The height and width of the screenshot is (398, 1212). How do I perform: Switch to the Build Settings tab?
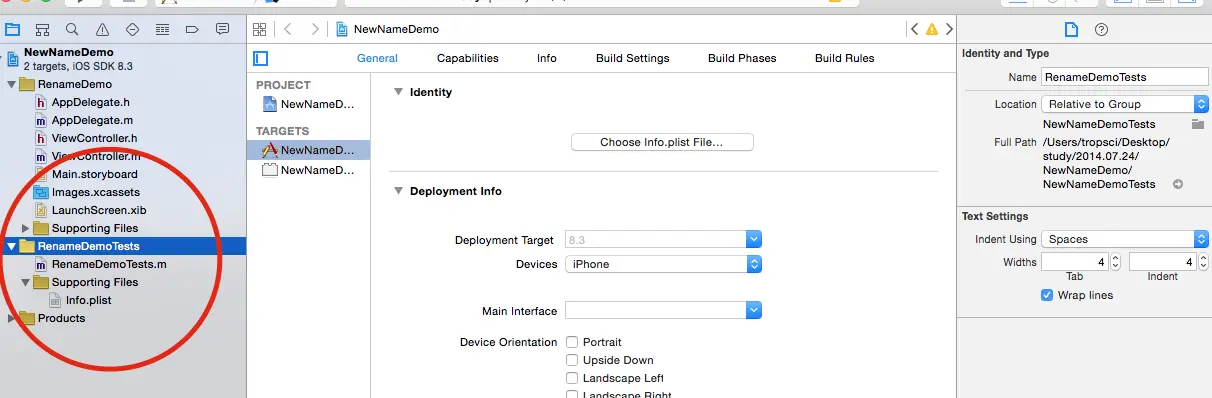[632, 58]
